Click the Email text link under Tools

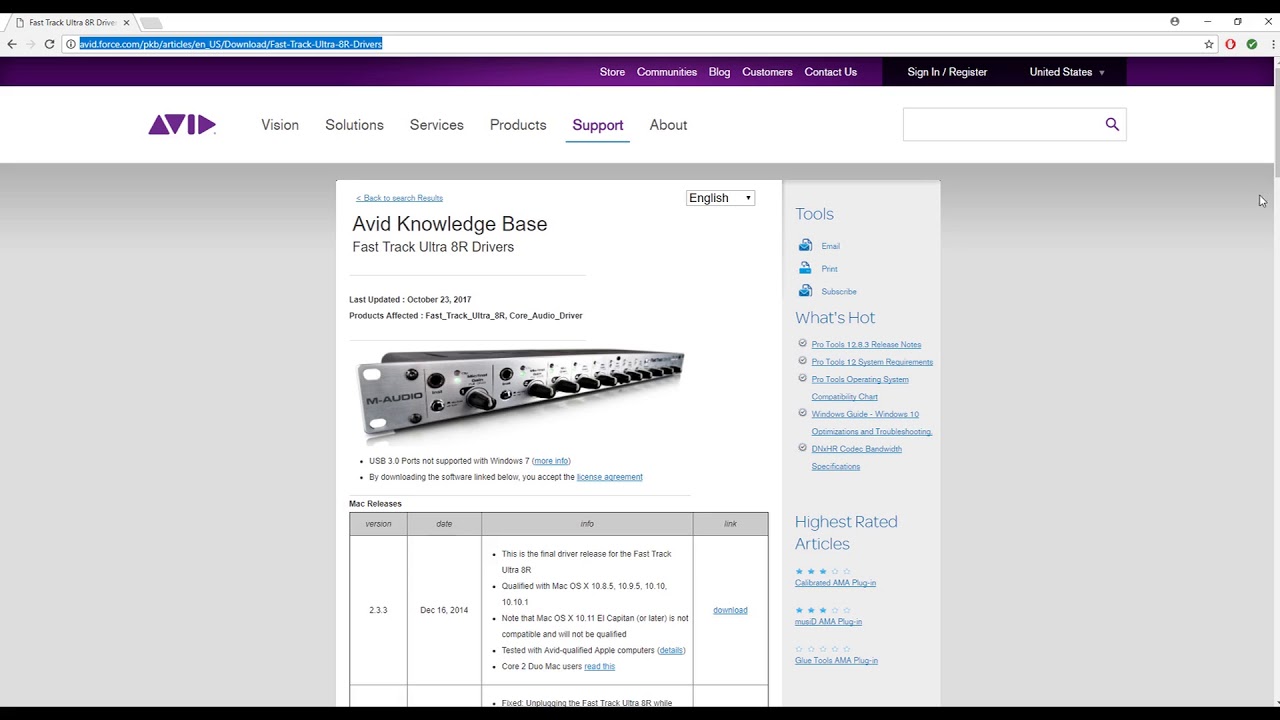click(x=830, y=246)
